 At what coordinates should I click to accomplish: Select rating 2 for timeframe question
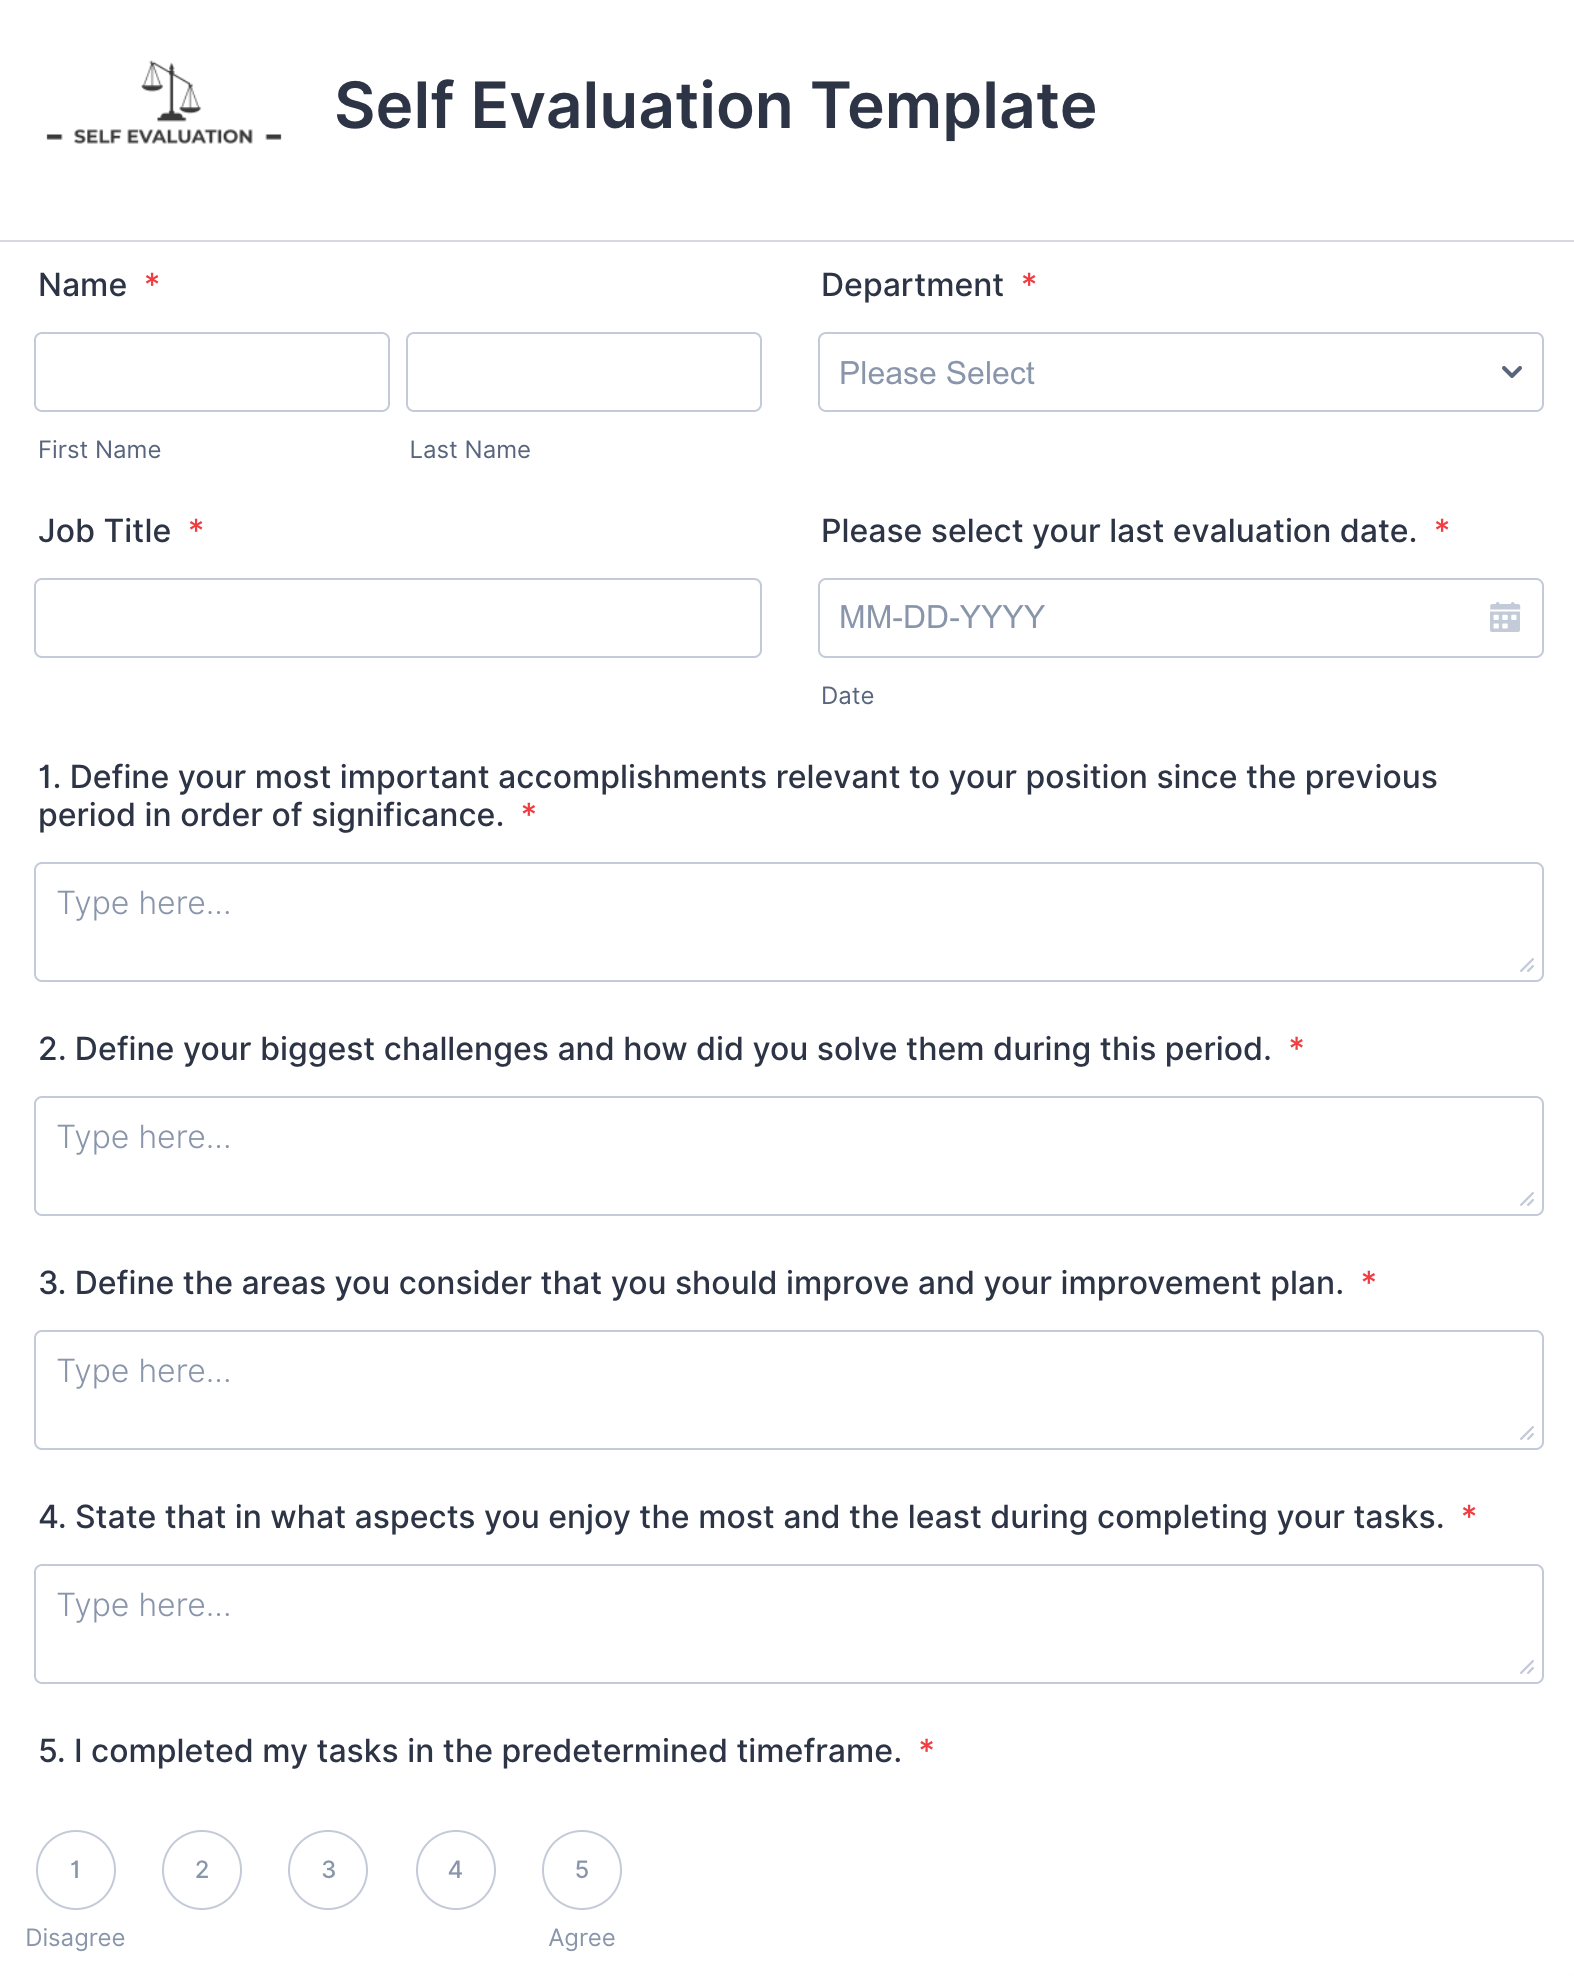pos(202,1869)
